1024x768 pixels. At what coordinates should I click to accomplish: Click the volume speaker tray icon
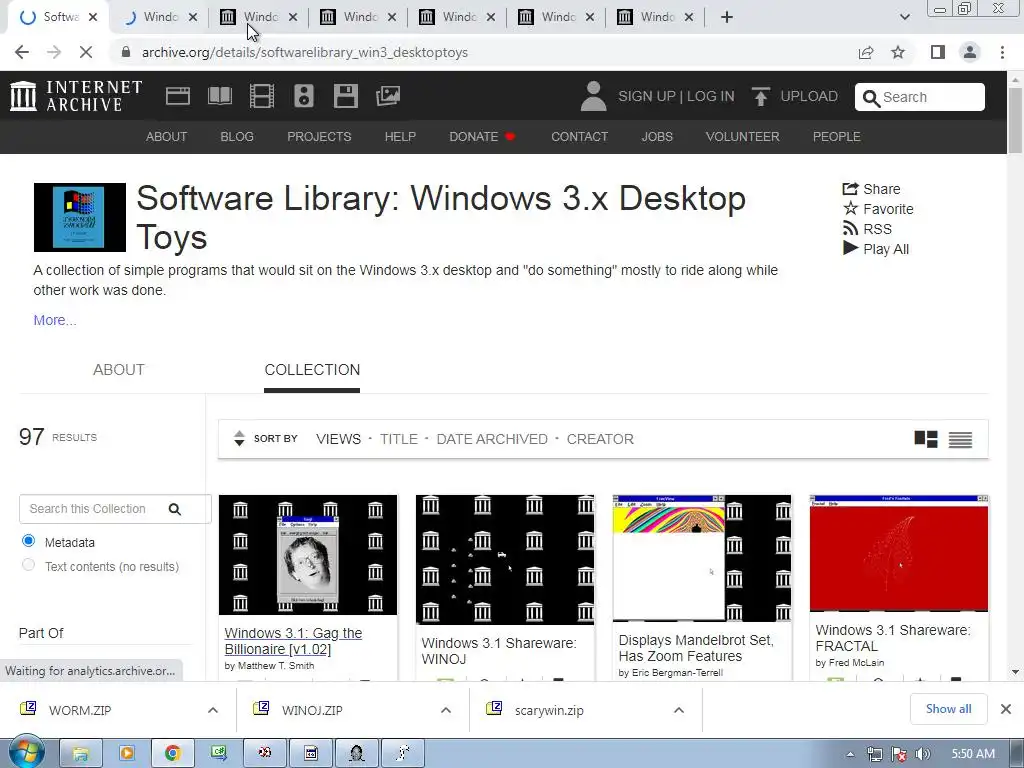tap(922, 754)
